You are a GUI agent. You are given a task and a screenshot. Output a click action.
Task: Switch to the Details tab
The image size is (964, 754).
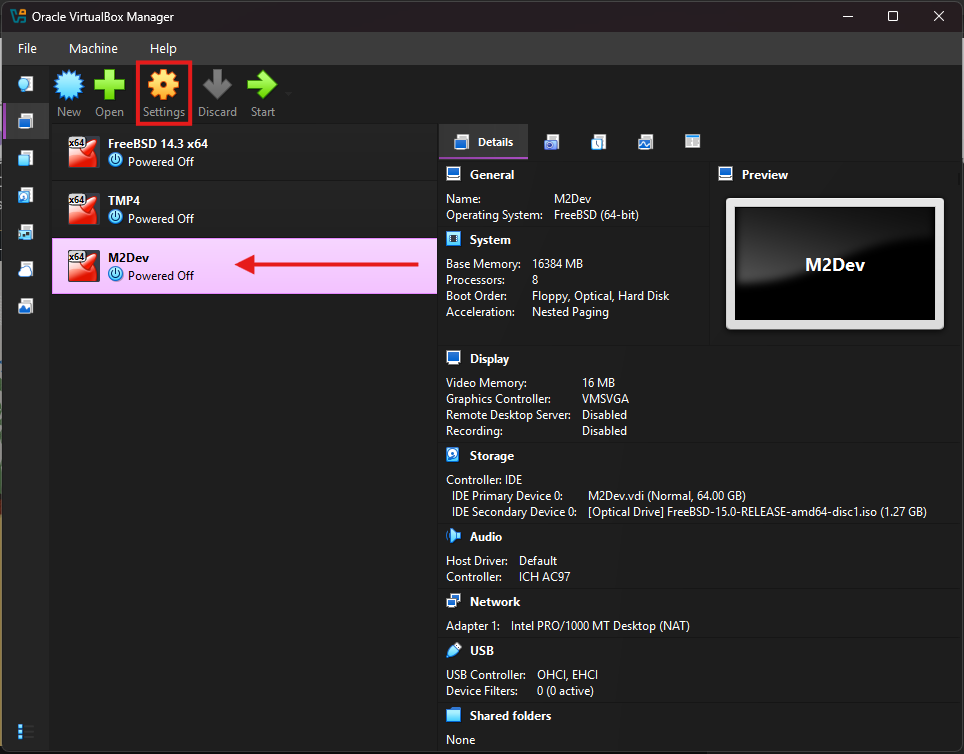[484, 142]
